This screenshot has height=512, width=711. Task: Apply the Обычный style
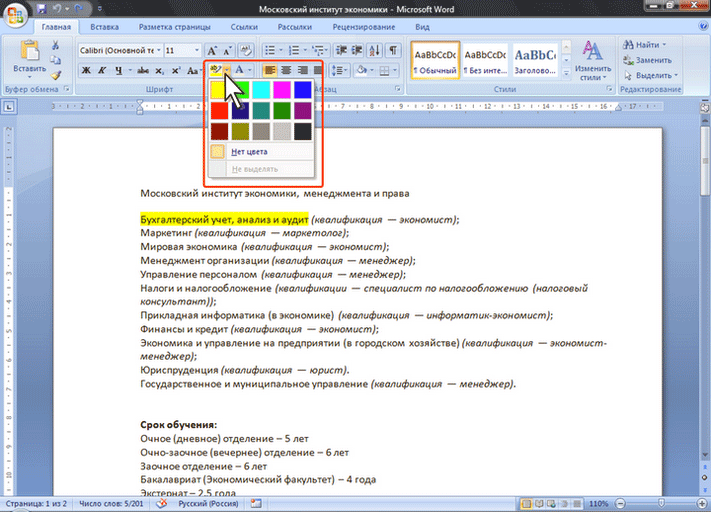pos(435,61)
